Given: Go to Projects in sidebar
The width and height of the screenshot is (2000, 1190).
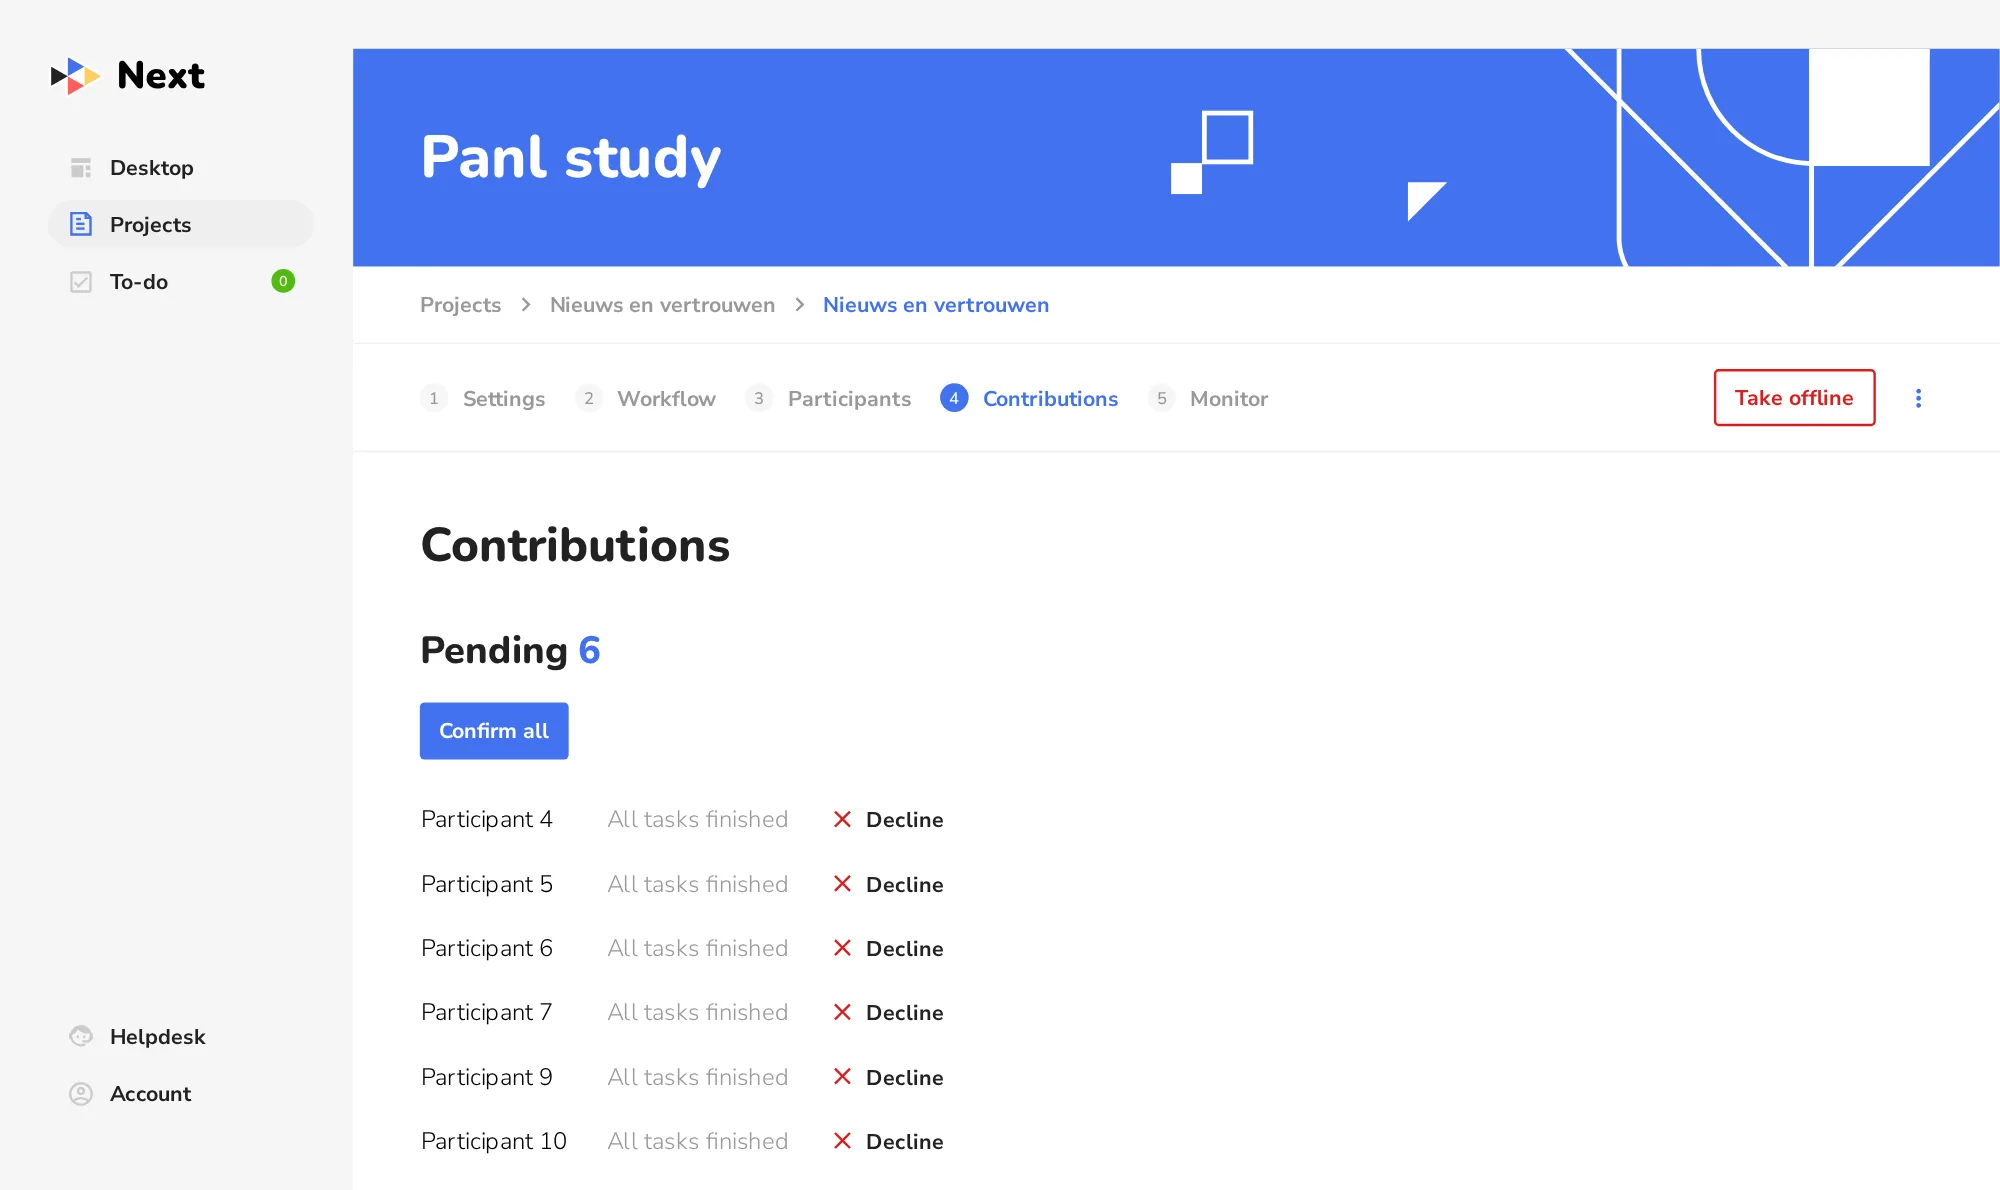Looking at the screenshot, I should [180, 224].
